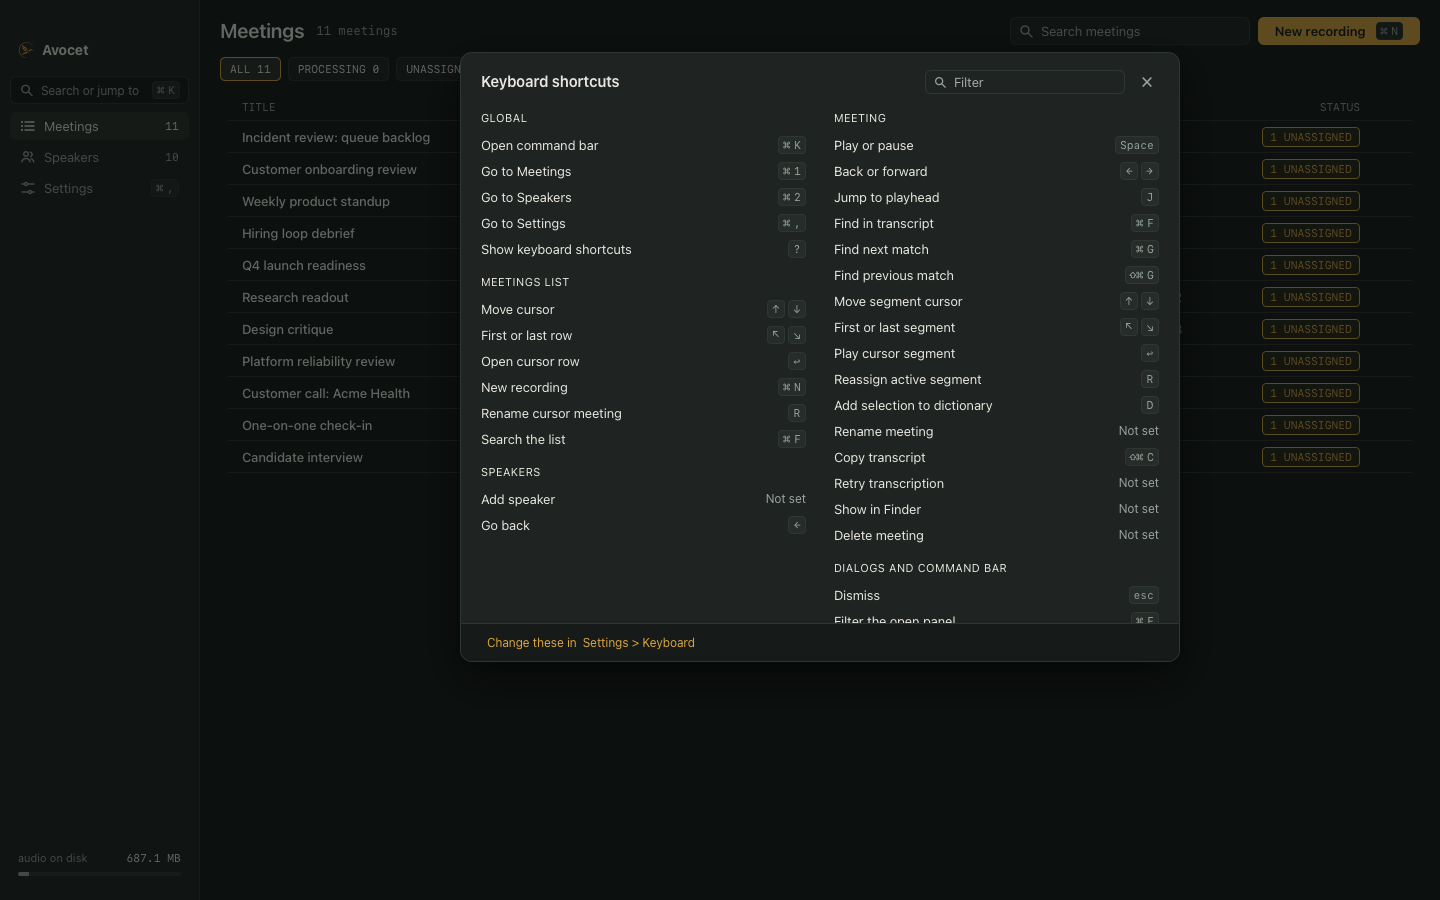Click UNASSIGNED badge for Incident review row
The height and width of the screenshot is (900, 1440).
tap(1310, 137)
